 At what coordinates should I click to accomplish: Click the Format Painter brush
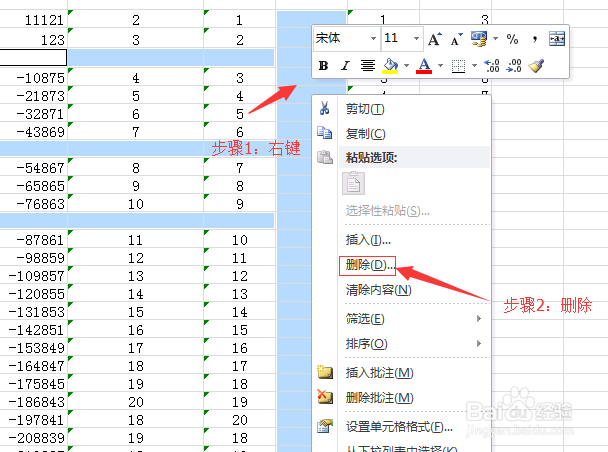(x=536, y=66)
